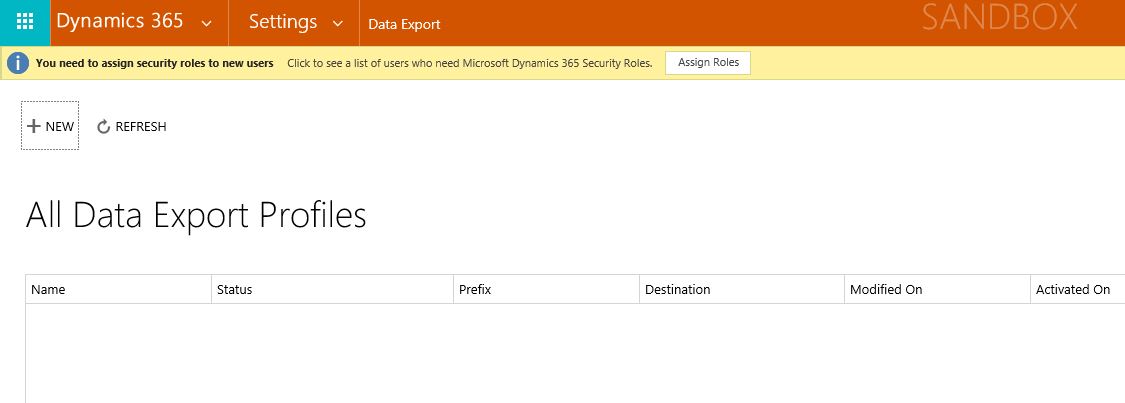This screenshot has width=1125, height=403.
Task: Sort by the Modified On column
Action: 885,289
